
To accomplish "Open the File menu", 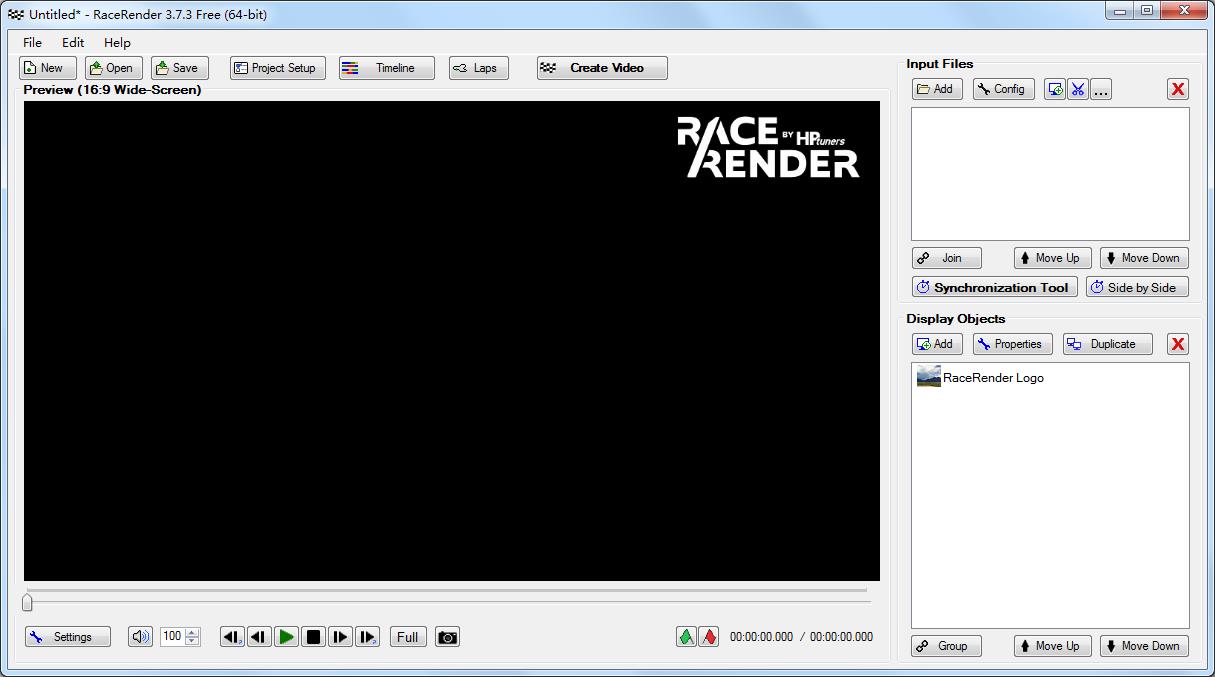I will pyautogui.click(x=32, y=42).
